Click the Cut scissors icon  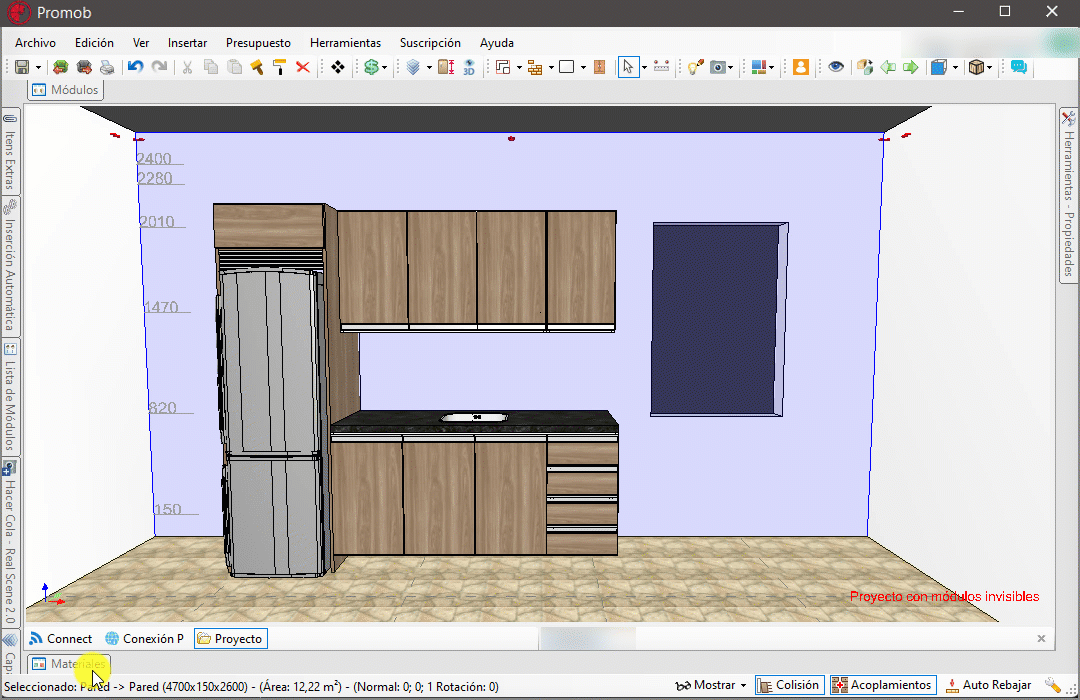(187, 67)
